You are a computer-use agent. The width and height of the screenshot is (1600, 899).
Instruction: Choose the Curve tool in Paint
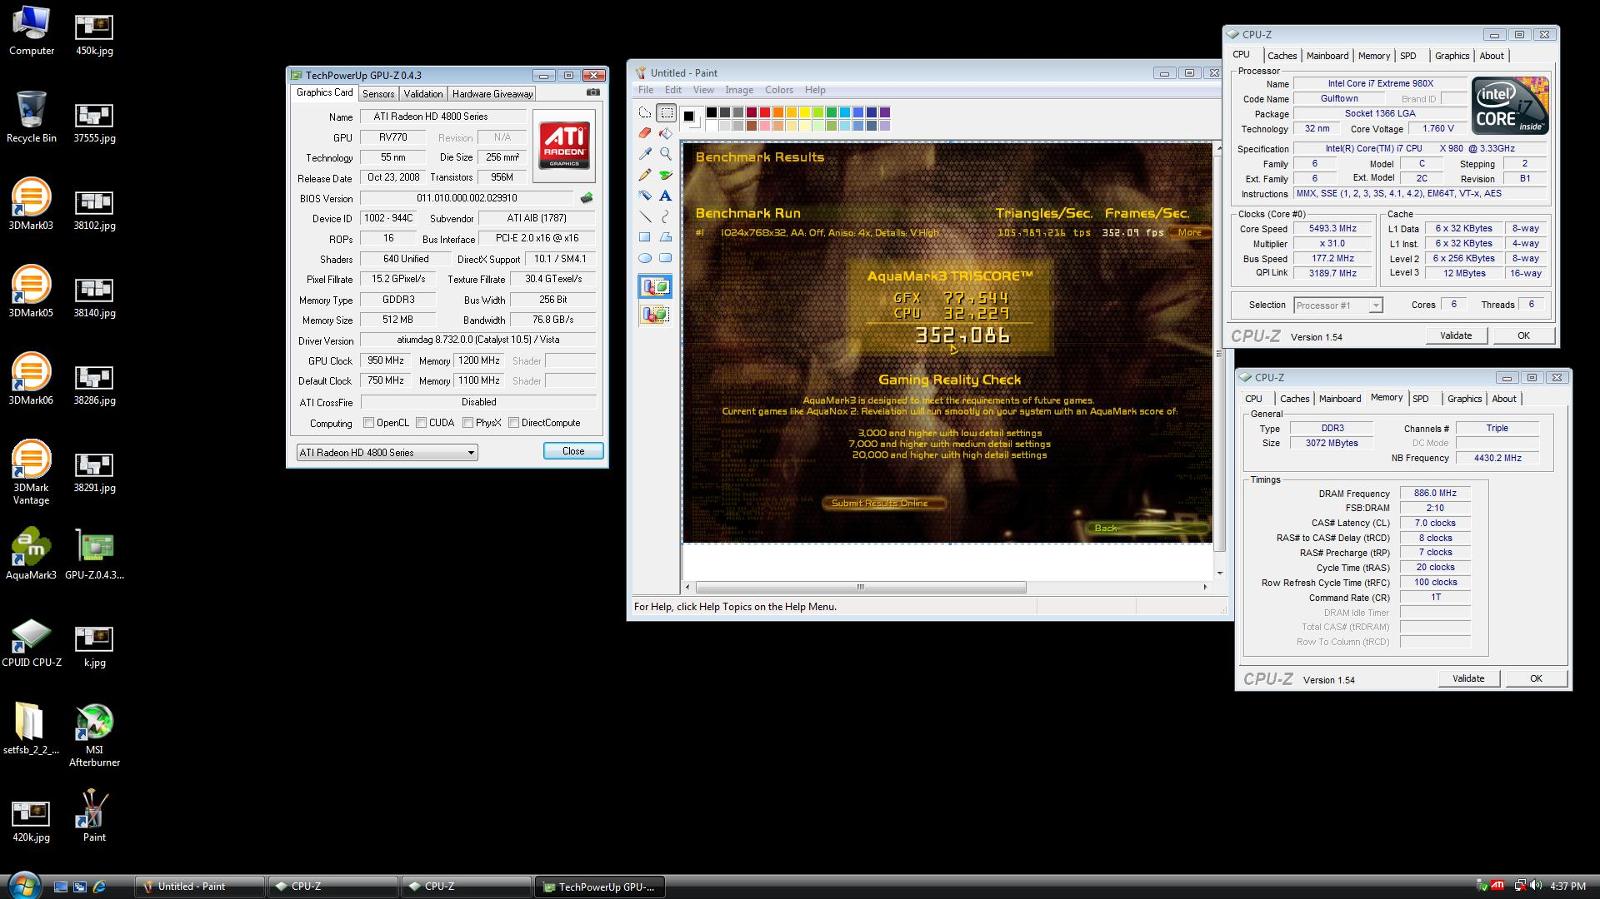[666, 217]
